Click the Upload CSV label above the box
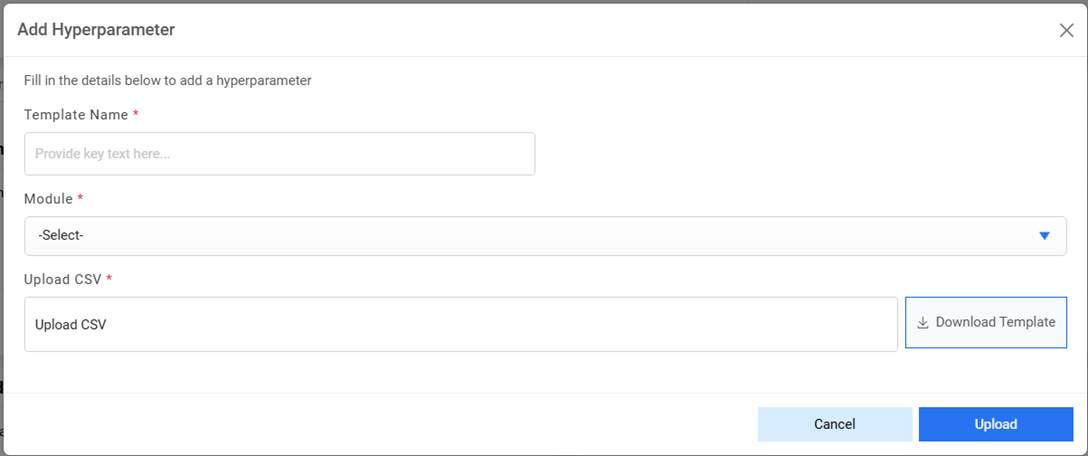The image size is (1088, 456). pyautogui.click(x=62, y=279)
